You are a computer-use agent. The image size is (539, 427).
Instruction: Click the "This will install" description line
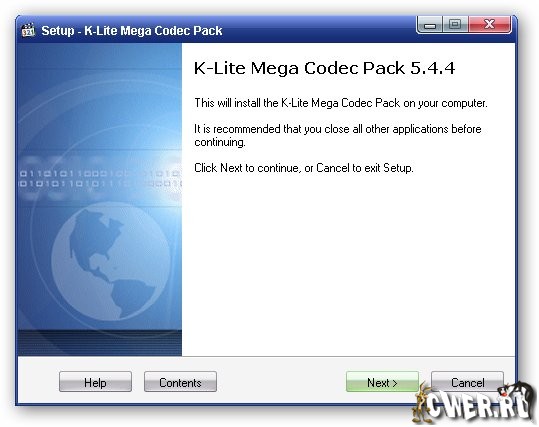(x=341, y=103)
